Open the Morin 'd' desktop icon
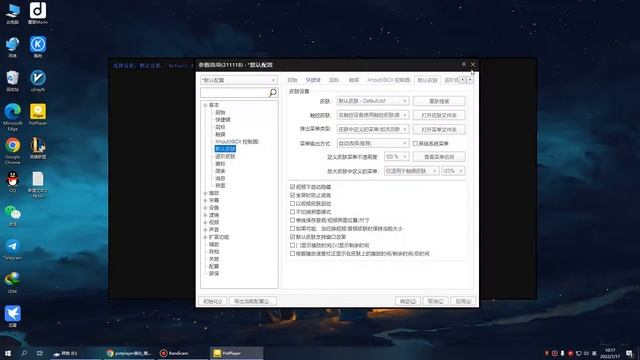The width and height of the screenshot is (640, 360). 38,13
